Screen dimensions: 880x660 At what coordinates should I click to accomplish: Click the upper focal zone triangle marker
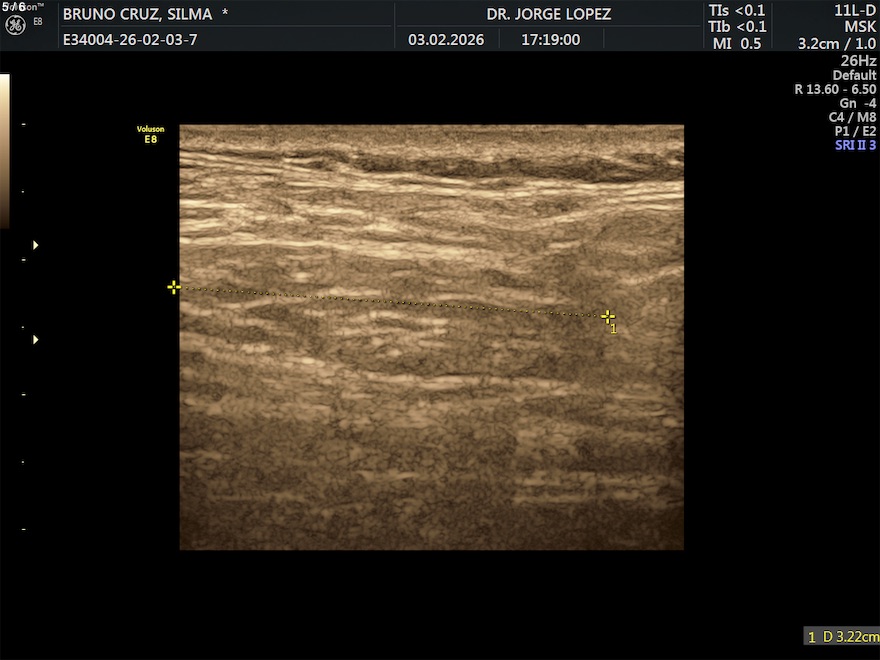tap(37, 244)
